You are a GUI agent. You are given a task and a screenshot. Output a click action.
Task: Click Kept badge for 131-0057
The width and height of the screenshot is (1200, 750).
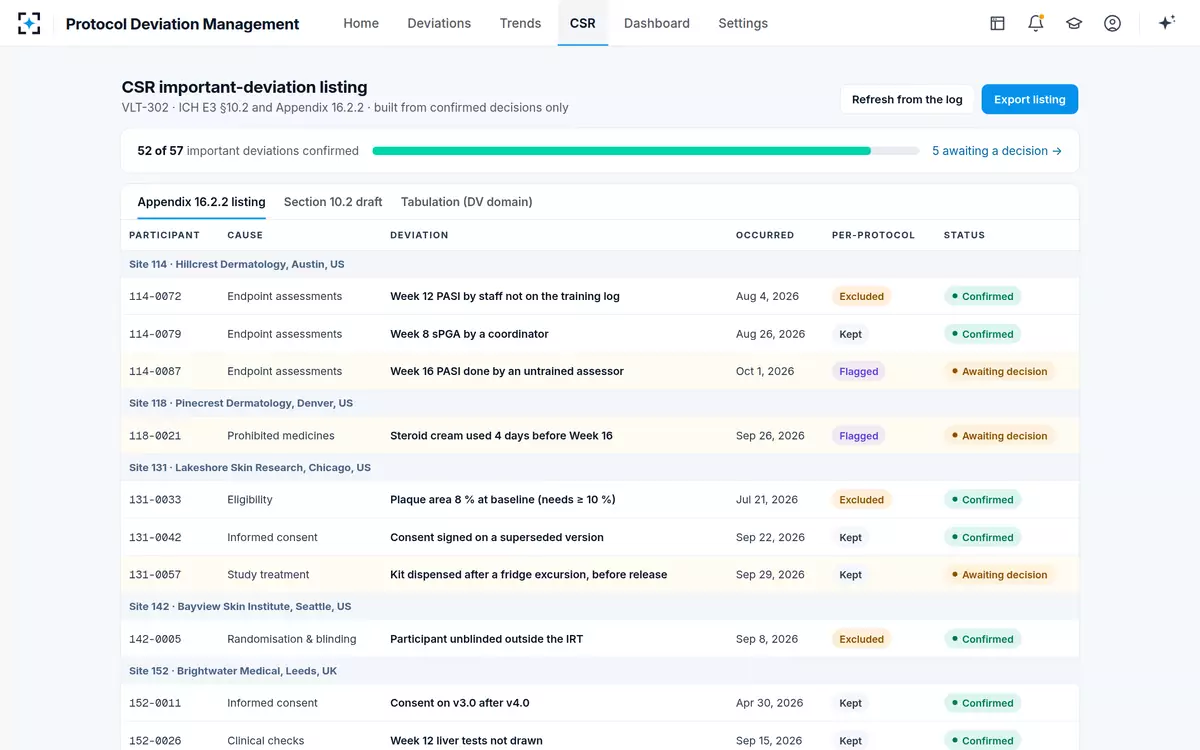tap(851, 575)
